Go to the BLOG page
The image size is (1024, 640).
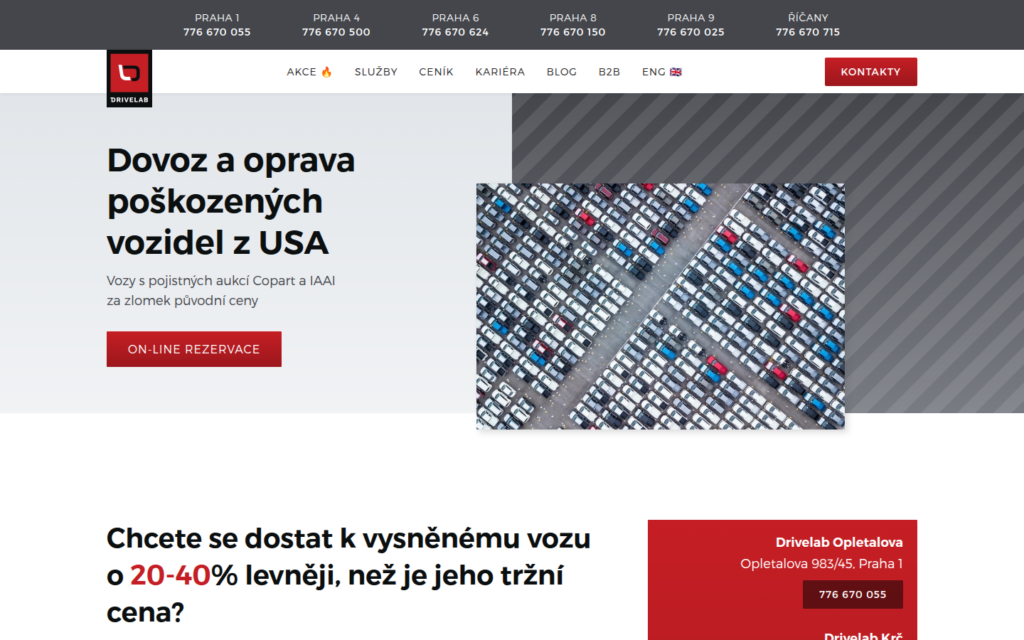pyautogui.click(x=562, y=72)
